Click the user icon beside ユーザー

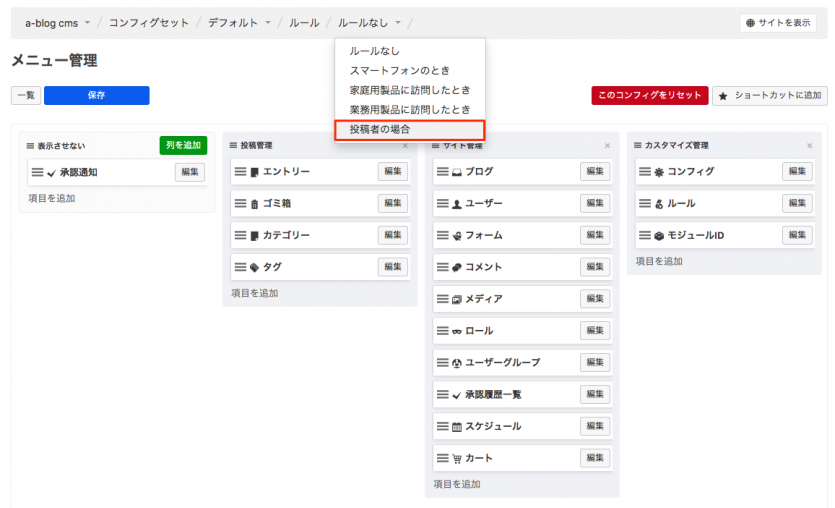(456, 204)
